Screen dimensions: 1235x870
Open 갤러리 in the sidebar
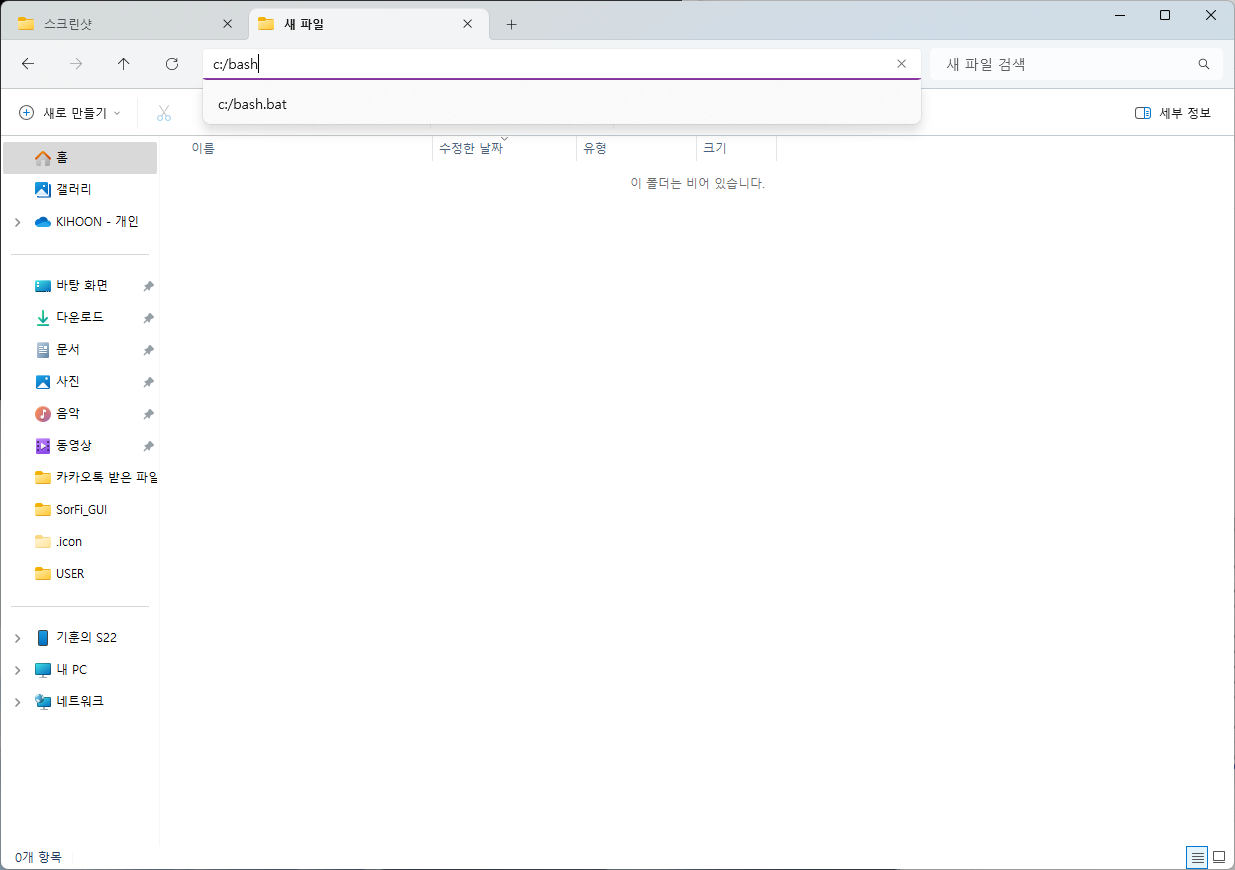point(80,190)
